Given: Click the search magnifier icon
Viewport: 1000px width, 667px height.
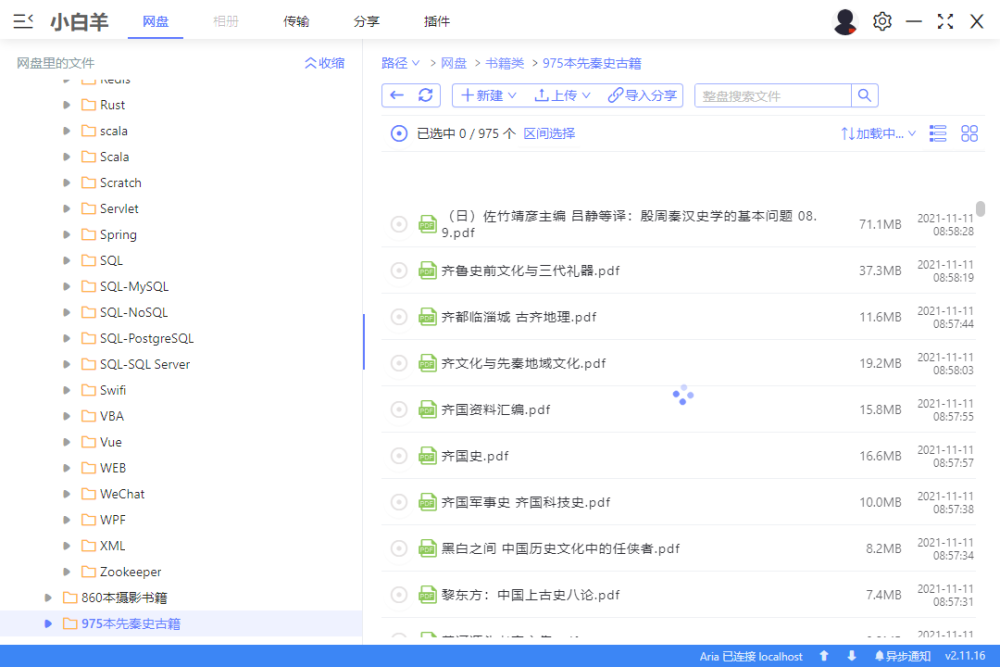Looking at the screenshot, I should 864,96.
